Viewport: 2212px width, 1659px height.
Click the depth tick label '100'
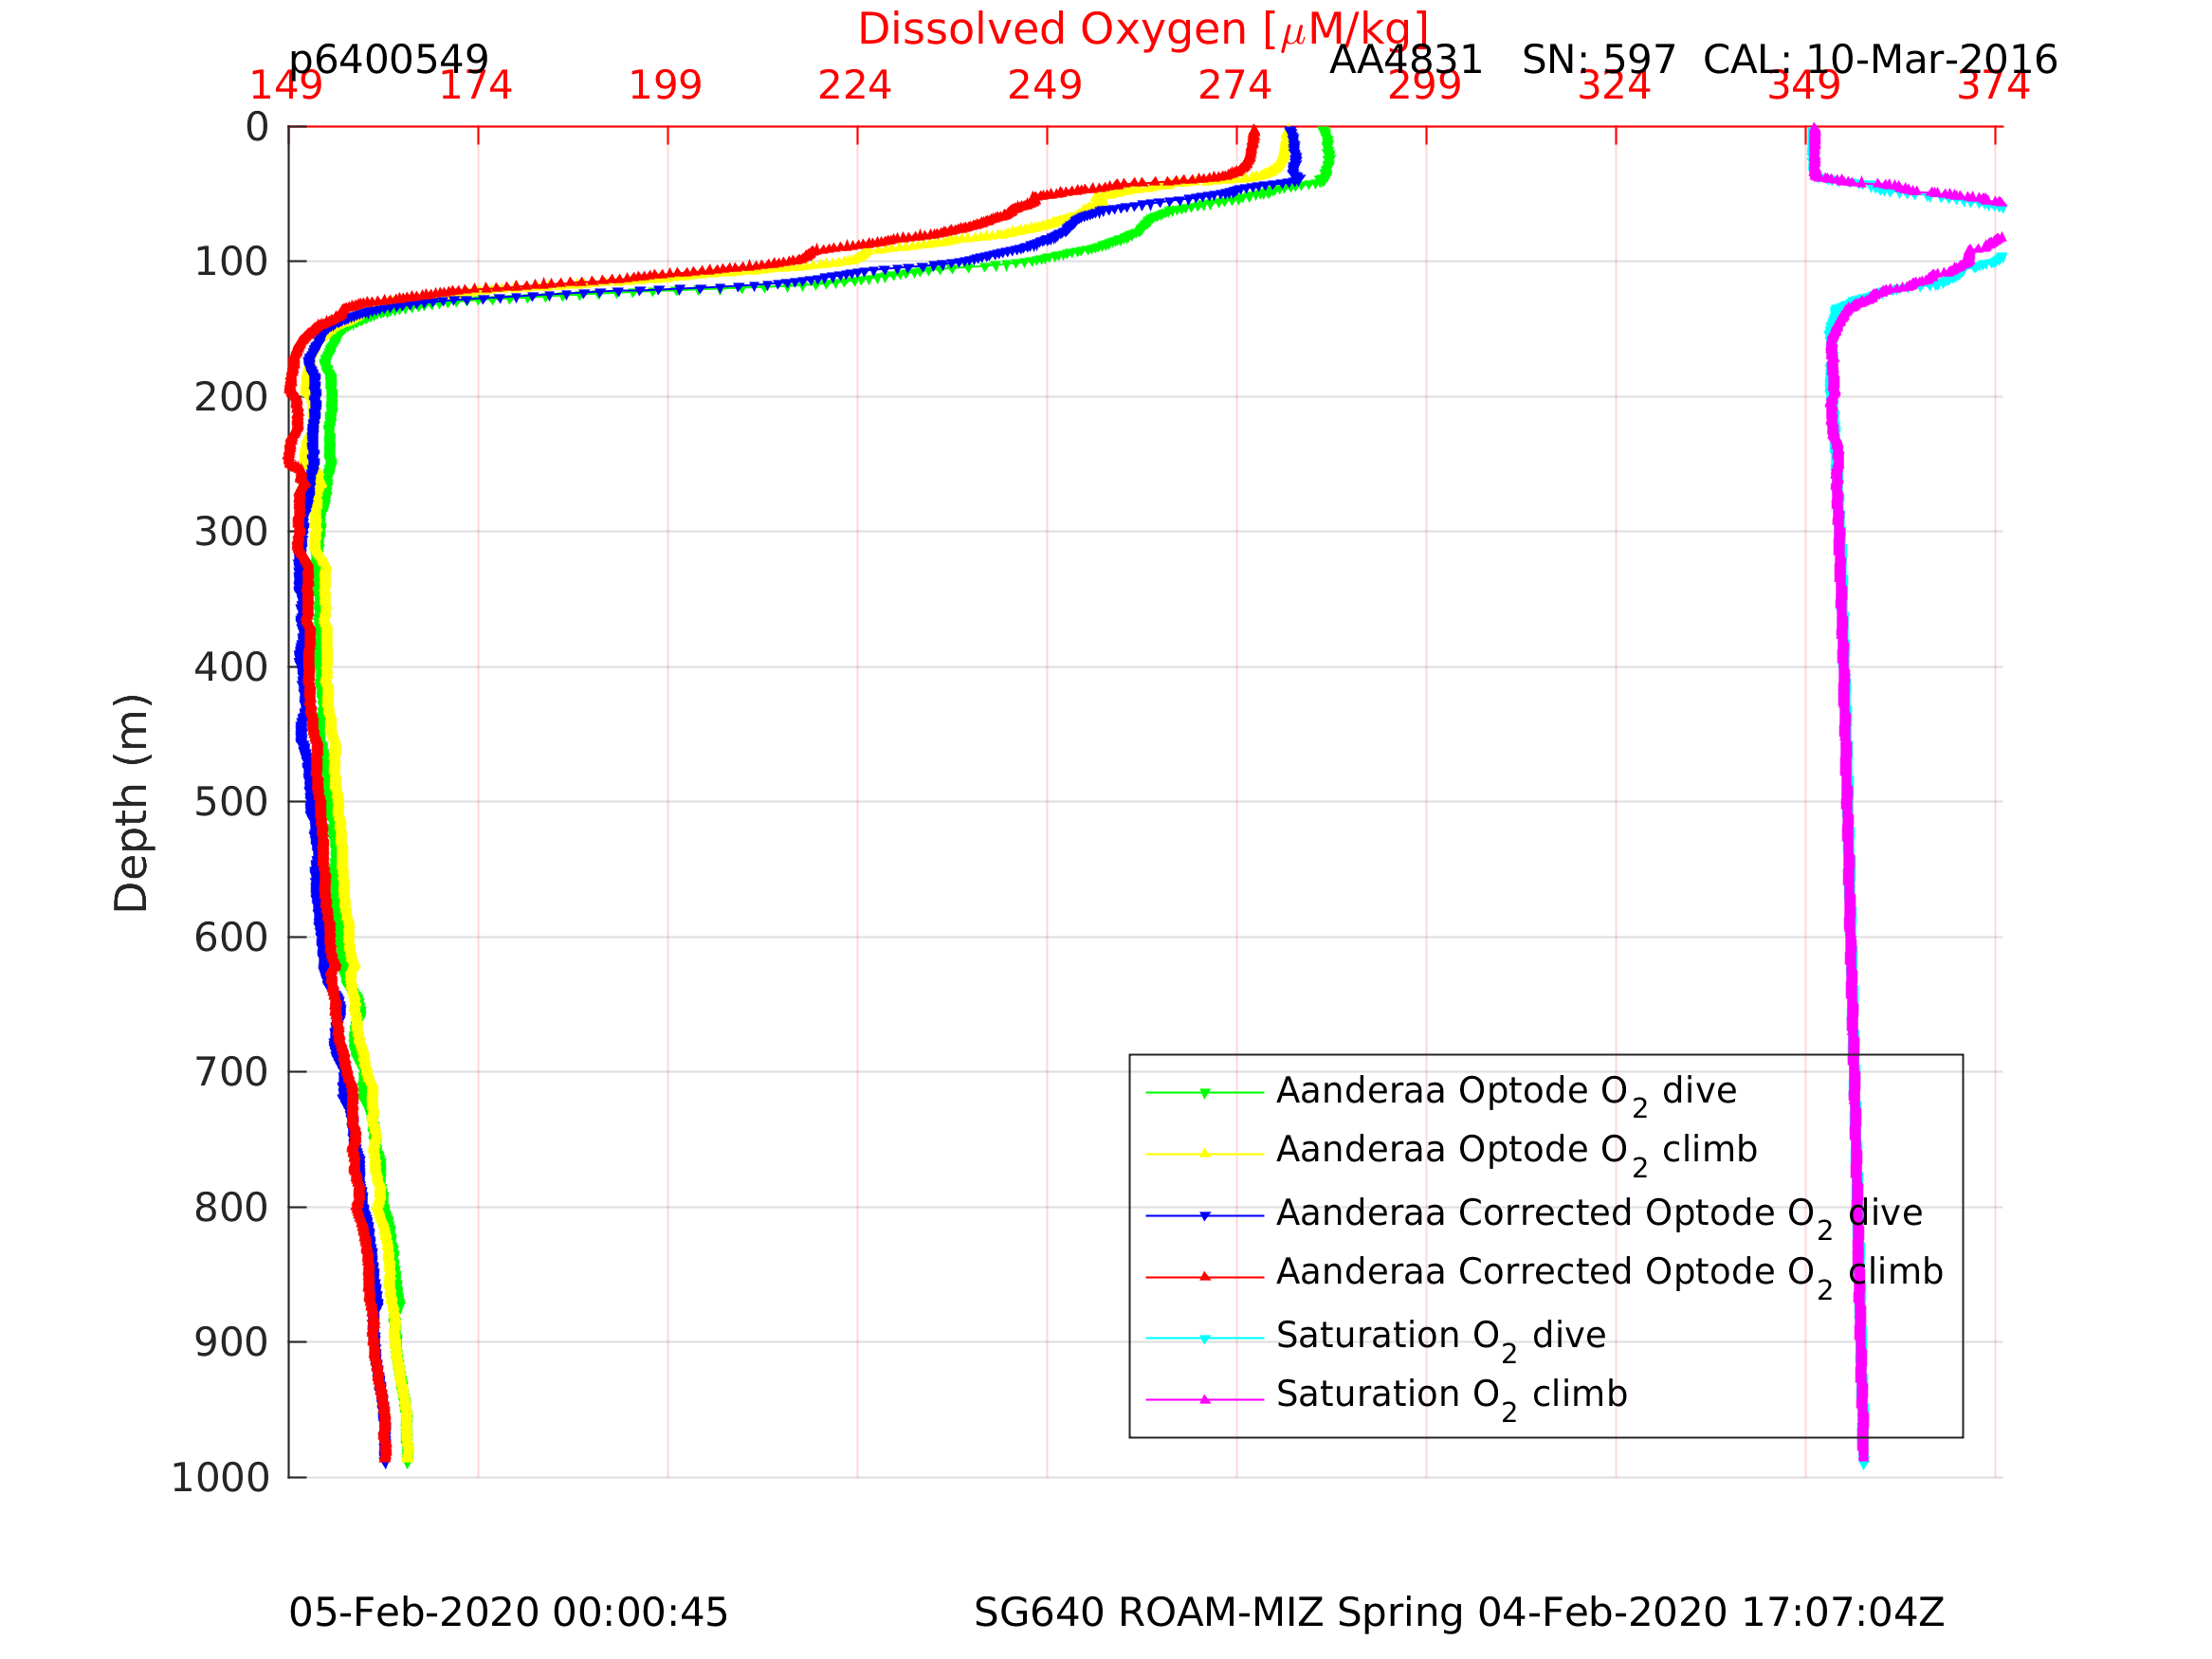231,262
